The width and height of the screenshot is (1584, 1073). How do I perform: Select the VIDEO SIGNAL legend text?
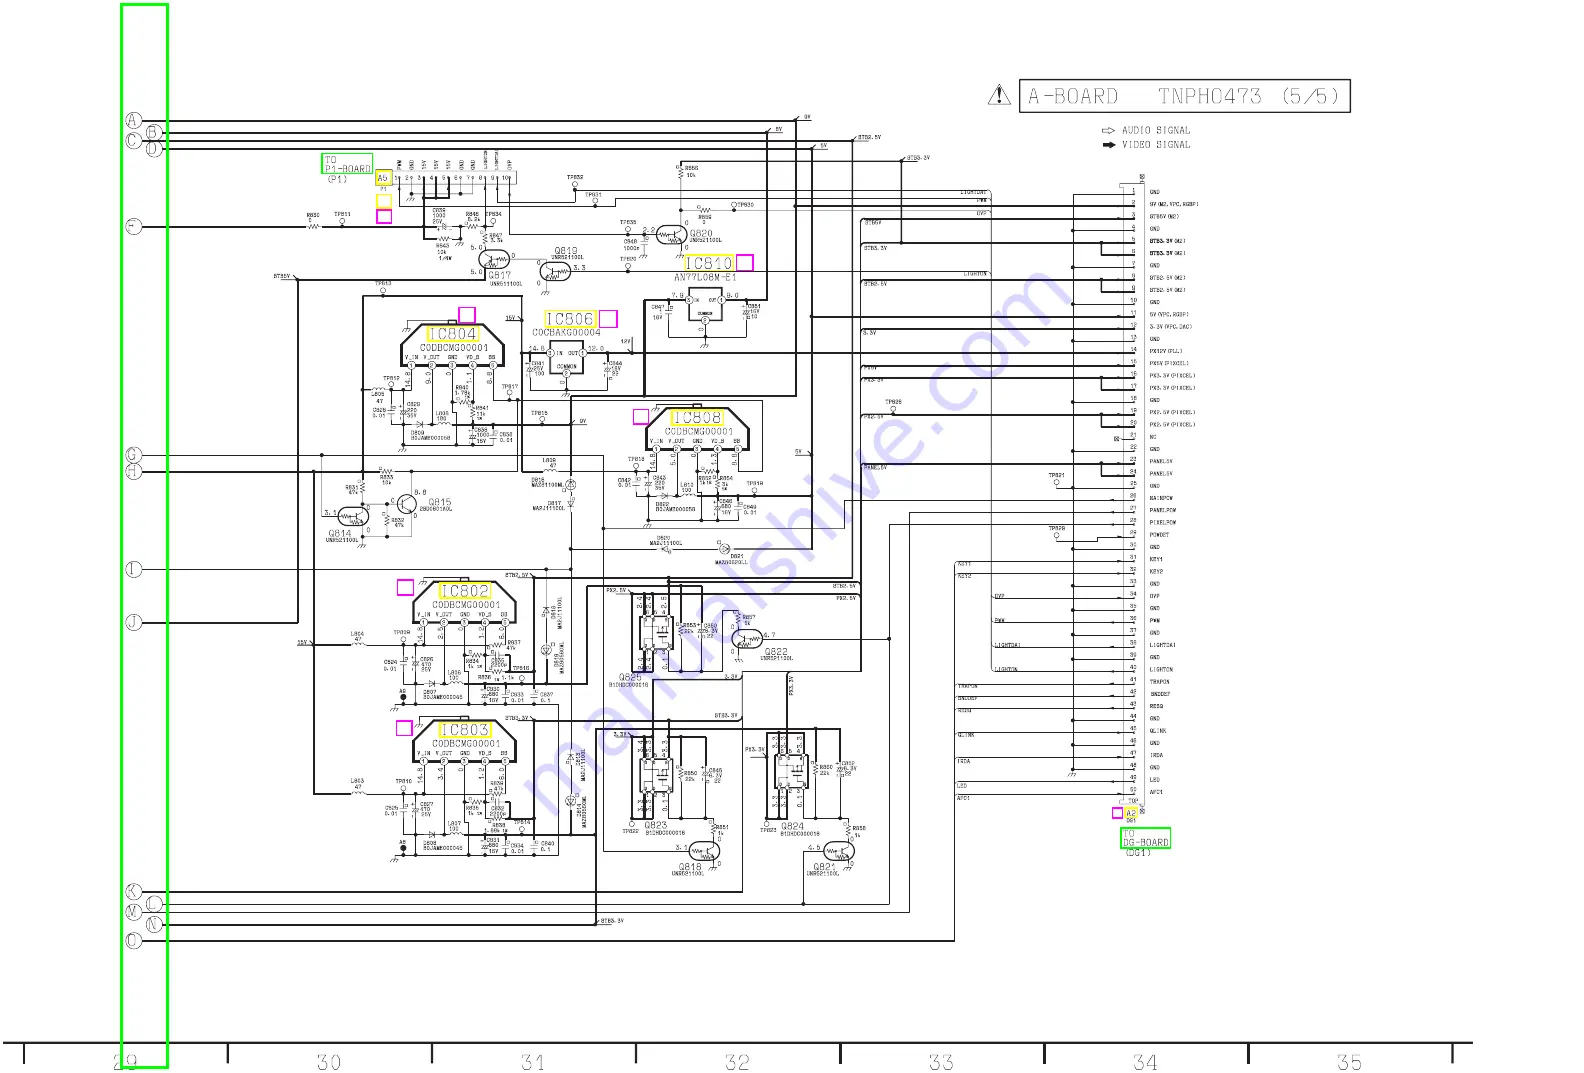[x=1156, y=145]
